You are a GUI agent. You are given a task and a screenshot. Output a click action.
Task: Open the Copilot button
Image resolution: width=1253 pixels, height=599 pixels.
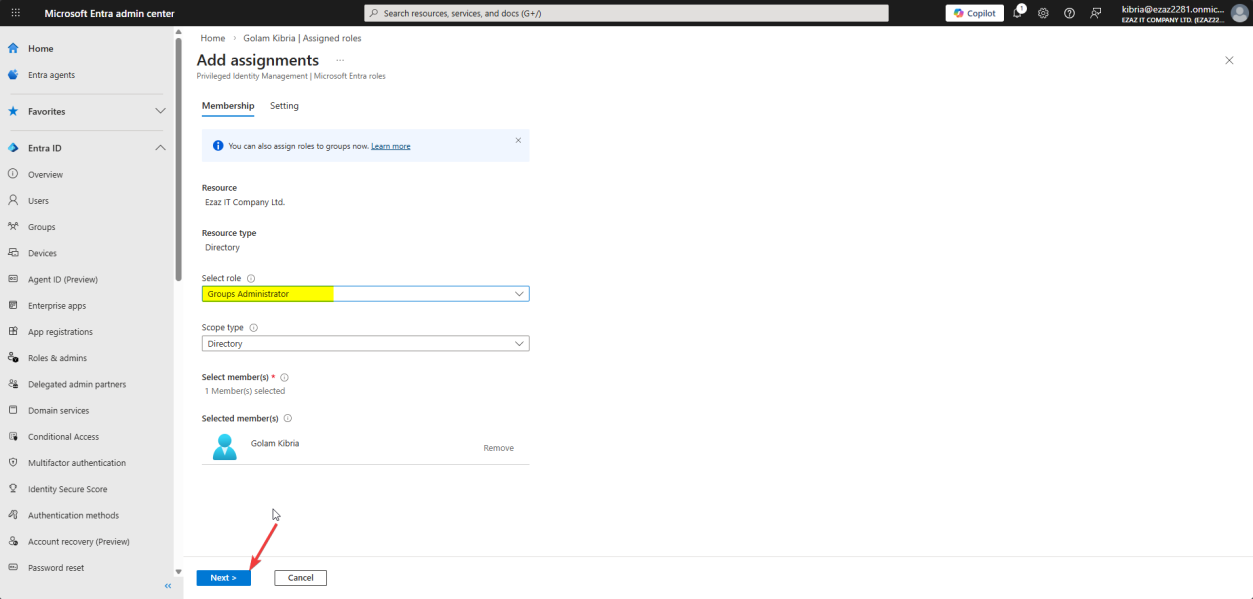tap(975, 13)
